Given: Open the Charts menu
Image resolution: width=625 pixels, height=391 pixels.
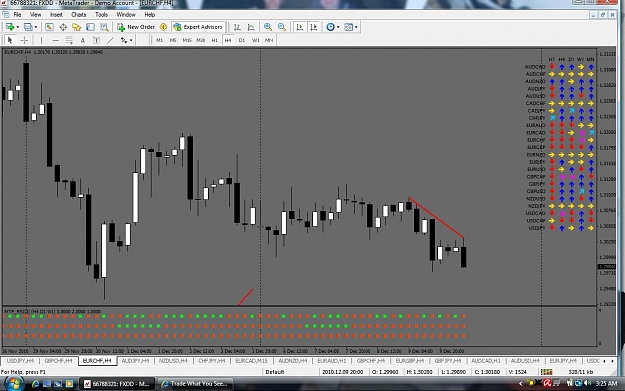Looking at the screenshot, I should coord(79,15).
